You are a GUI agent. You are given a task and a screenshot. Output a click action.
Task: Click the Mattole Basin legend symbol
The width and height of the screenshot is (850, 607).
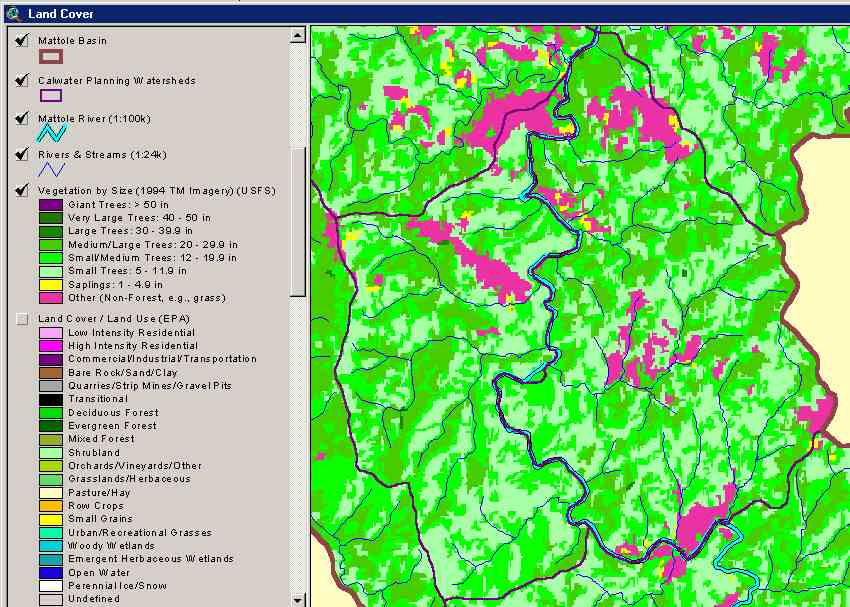[50, 57]
